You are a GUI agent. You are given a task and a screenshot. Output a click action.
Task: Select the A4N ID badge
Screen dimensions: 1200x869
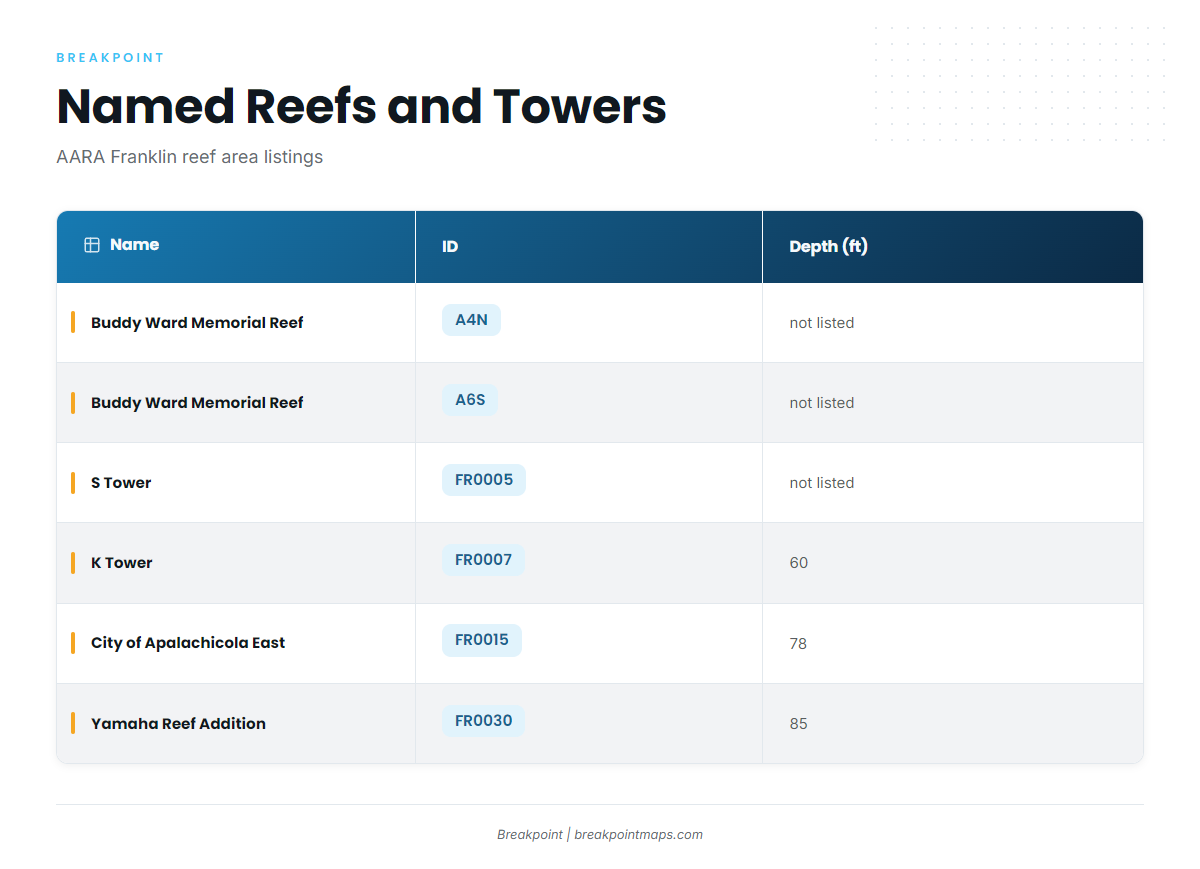click(x=471, y=320)
